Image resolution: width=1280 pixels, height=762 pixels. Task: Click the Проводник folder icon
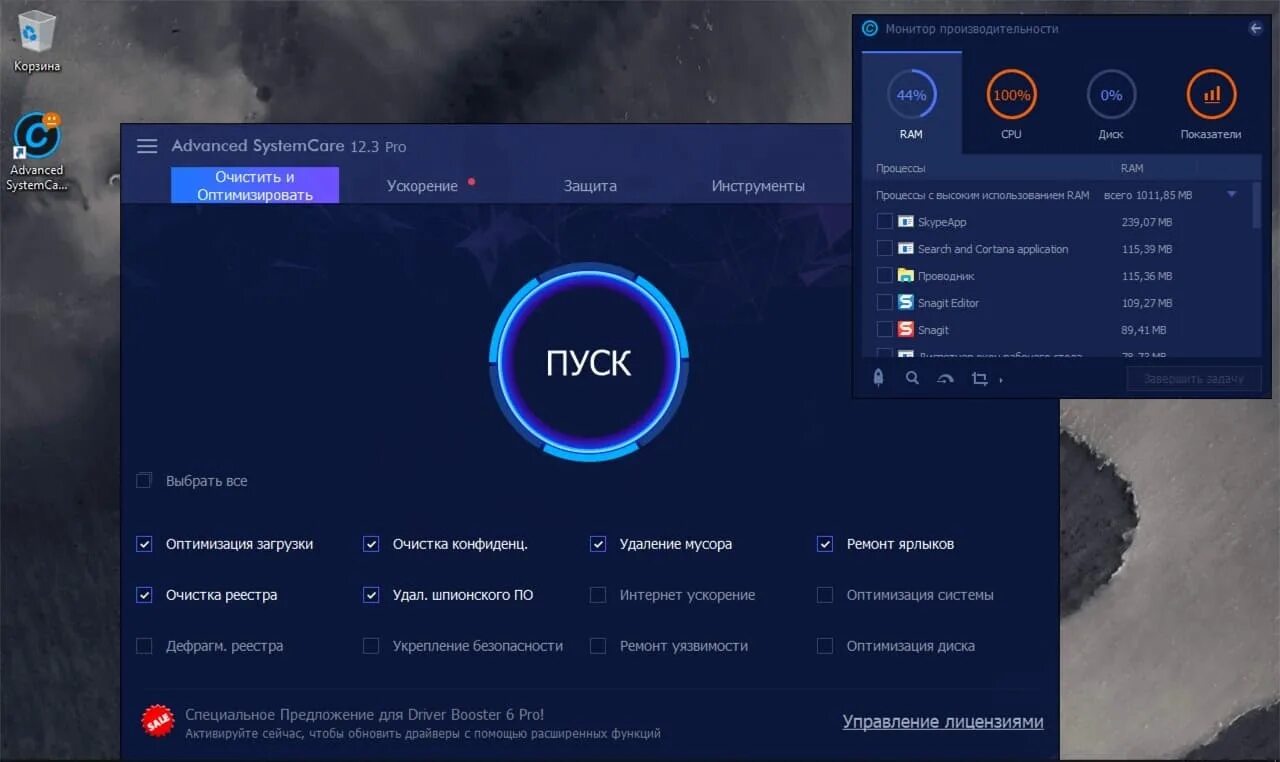coord(906,275)
